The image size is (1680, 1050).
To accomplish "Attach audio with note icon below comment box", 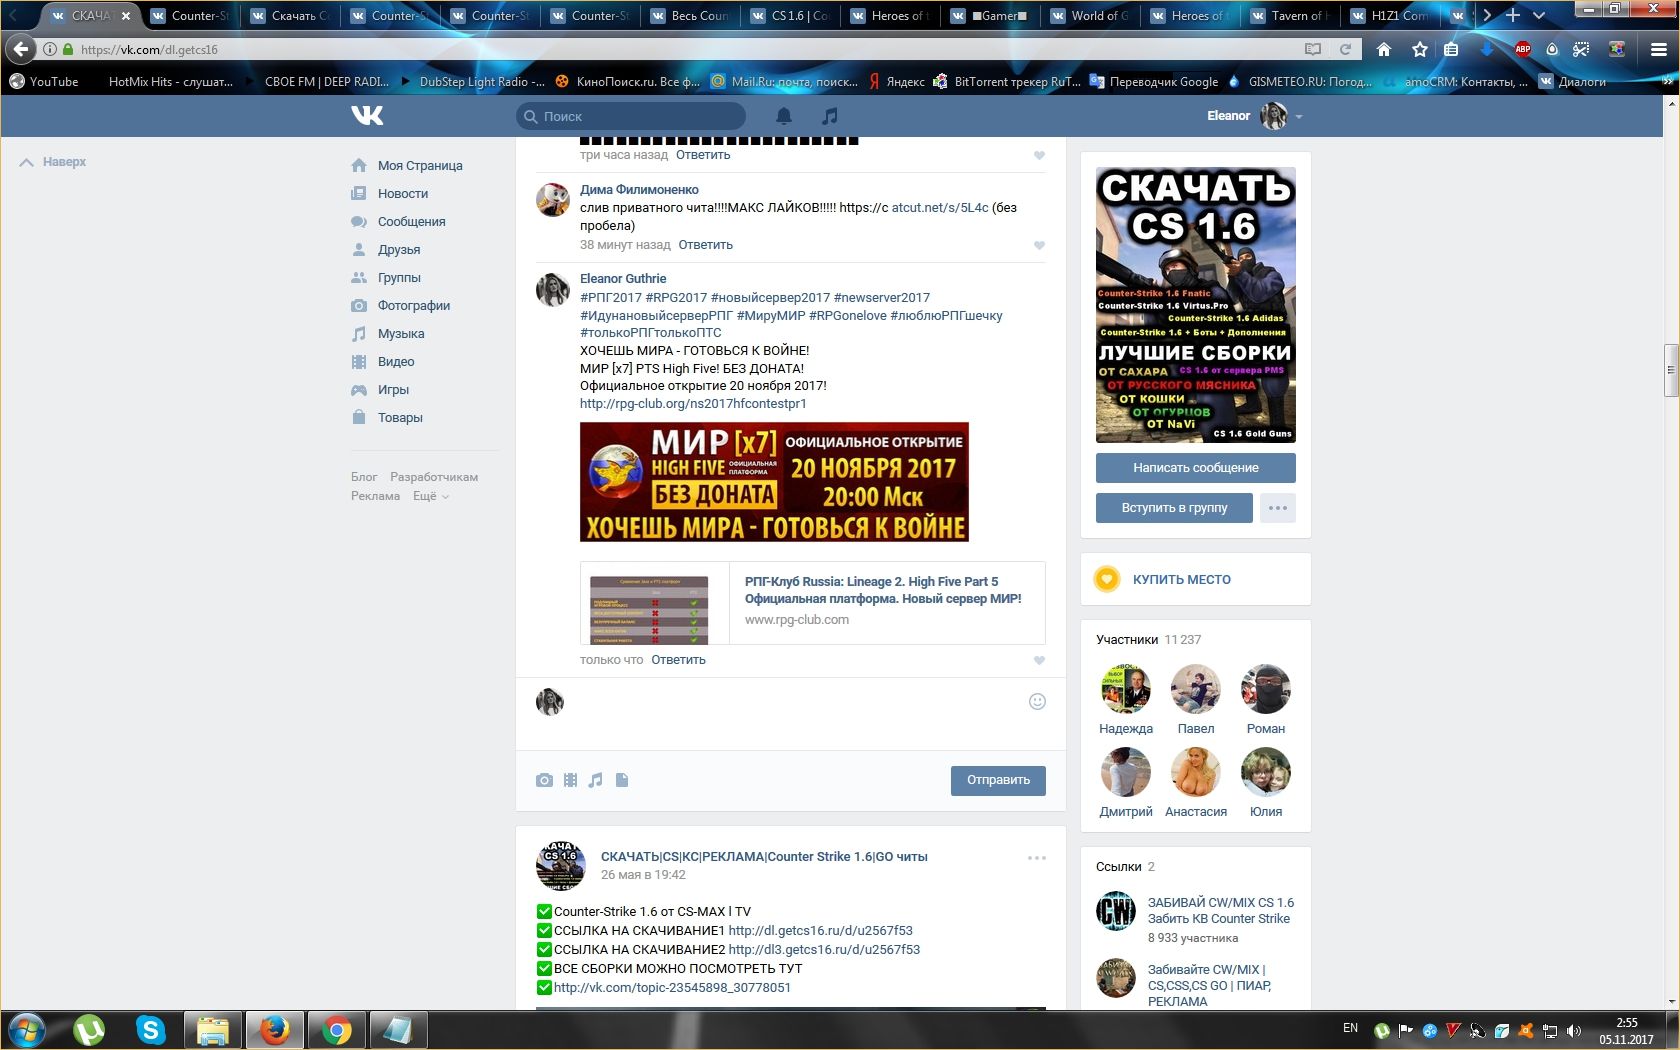I will pos(595,780).
